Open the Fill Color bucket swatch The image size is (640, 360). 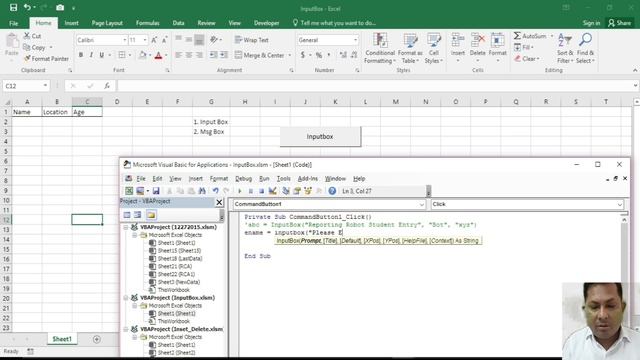point(142,55)
